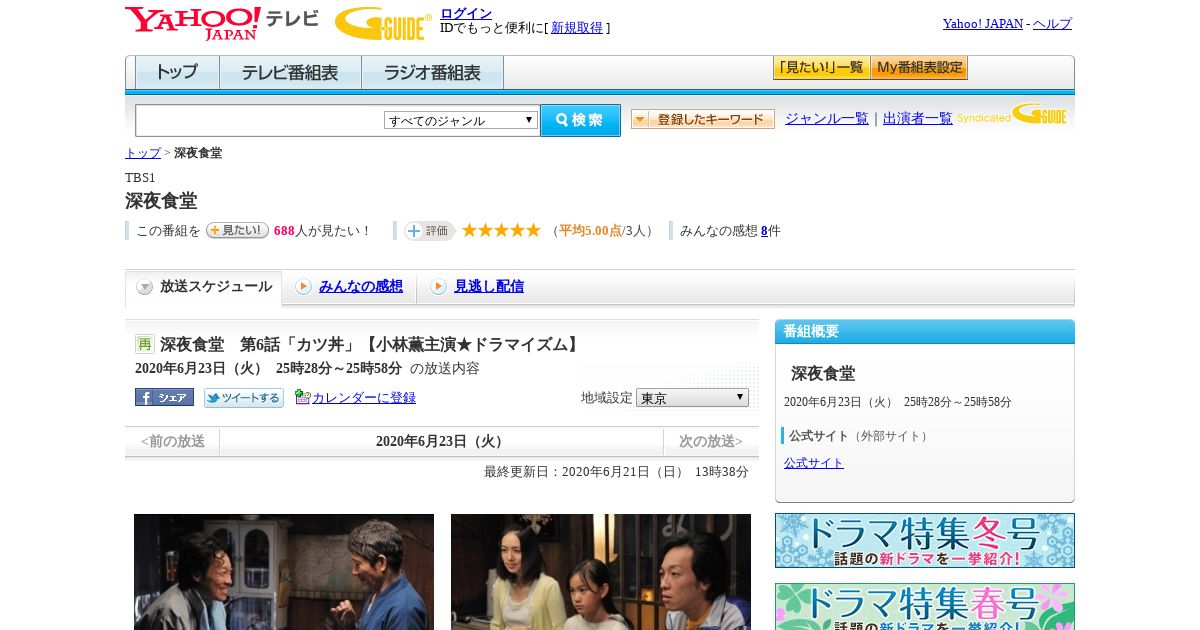Click the Syndicated G-GUIDE logo

pos(1012,115)
